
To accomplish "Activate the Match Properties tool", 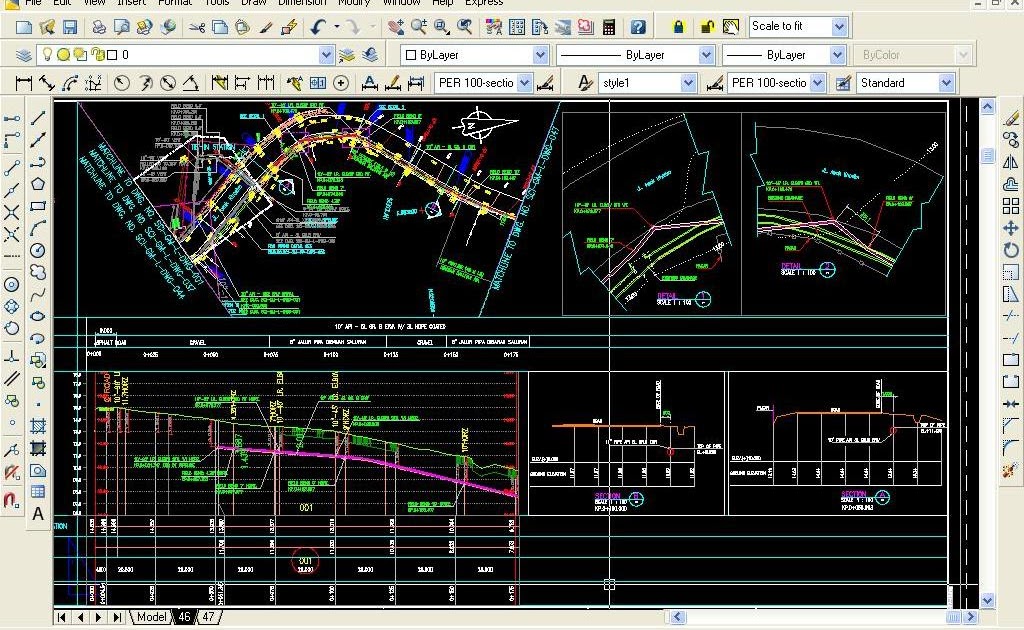I will tap(263, 26).
